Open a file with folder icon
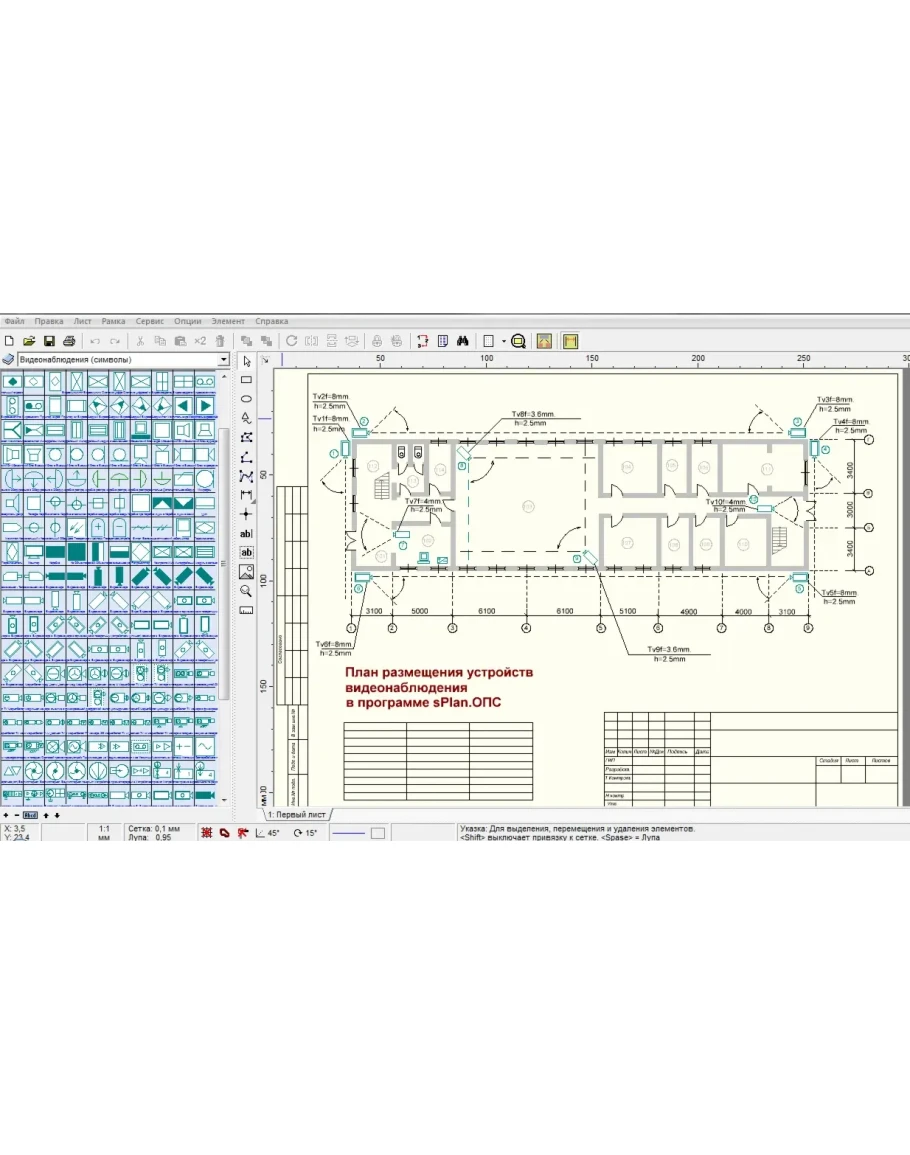The width and height of the screenshot is (910, 1155). click(29, 341)
